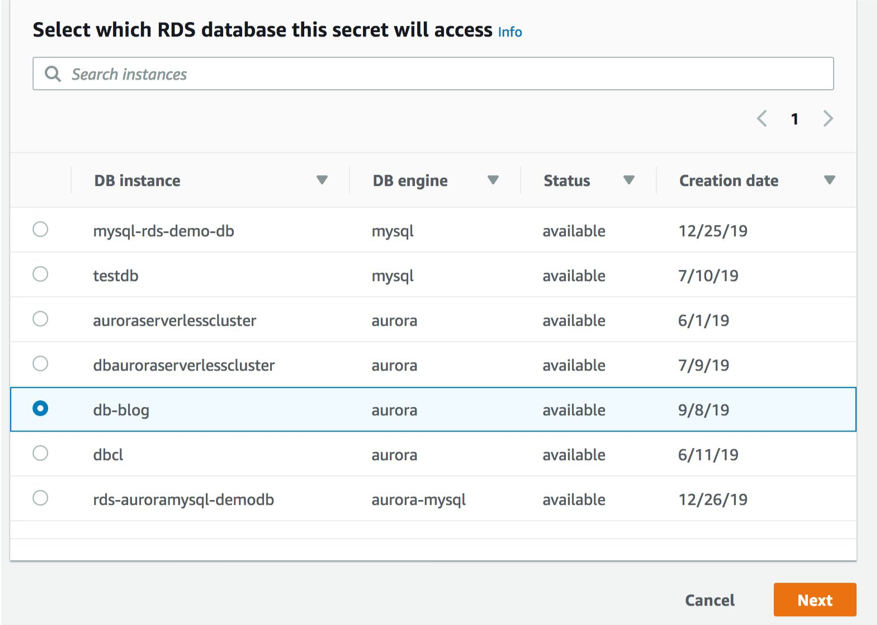Select the auroraserverlesscluster radio button
877x625 pixels.
[x=40, y=319]
